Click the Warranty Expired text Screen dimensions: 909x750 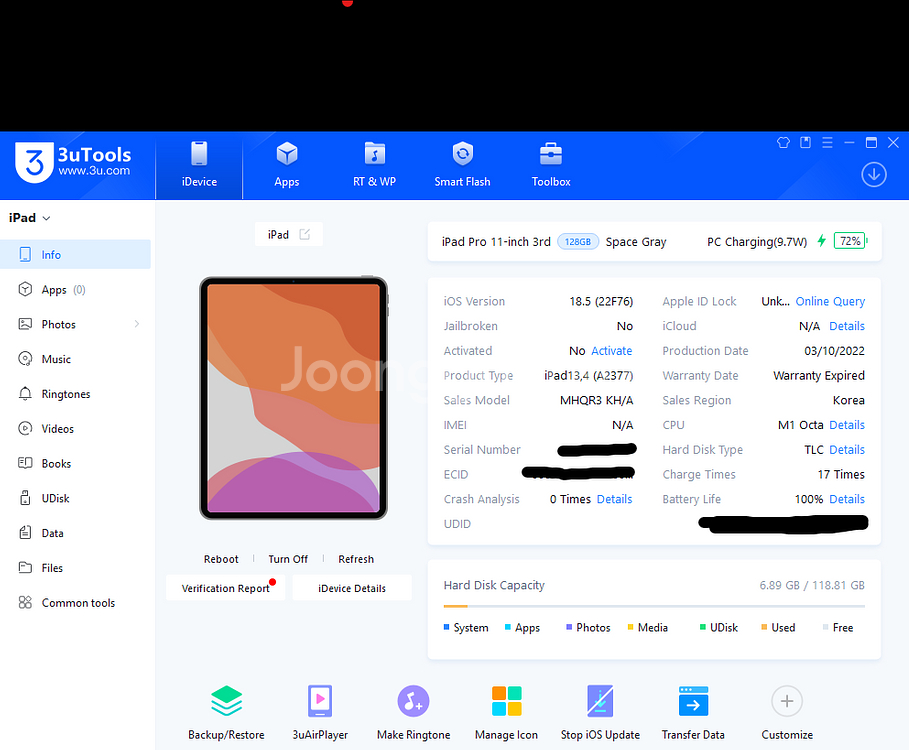(819, 376)
